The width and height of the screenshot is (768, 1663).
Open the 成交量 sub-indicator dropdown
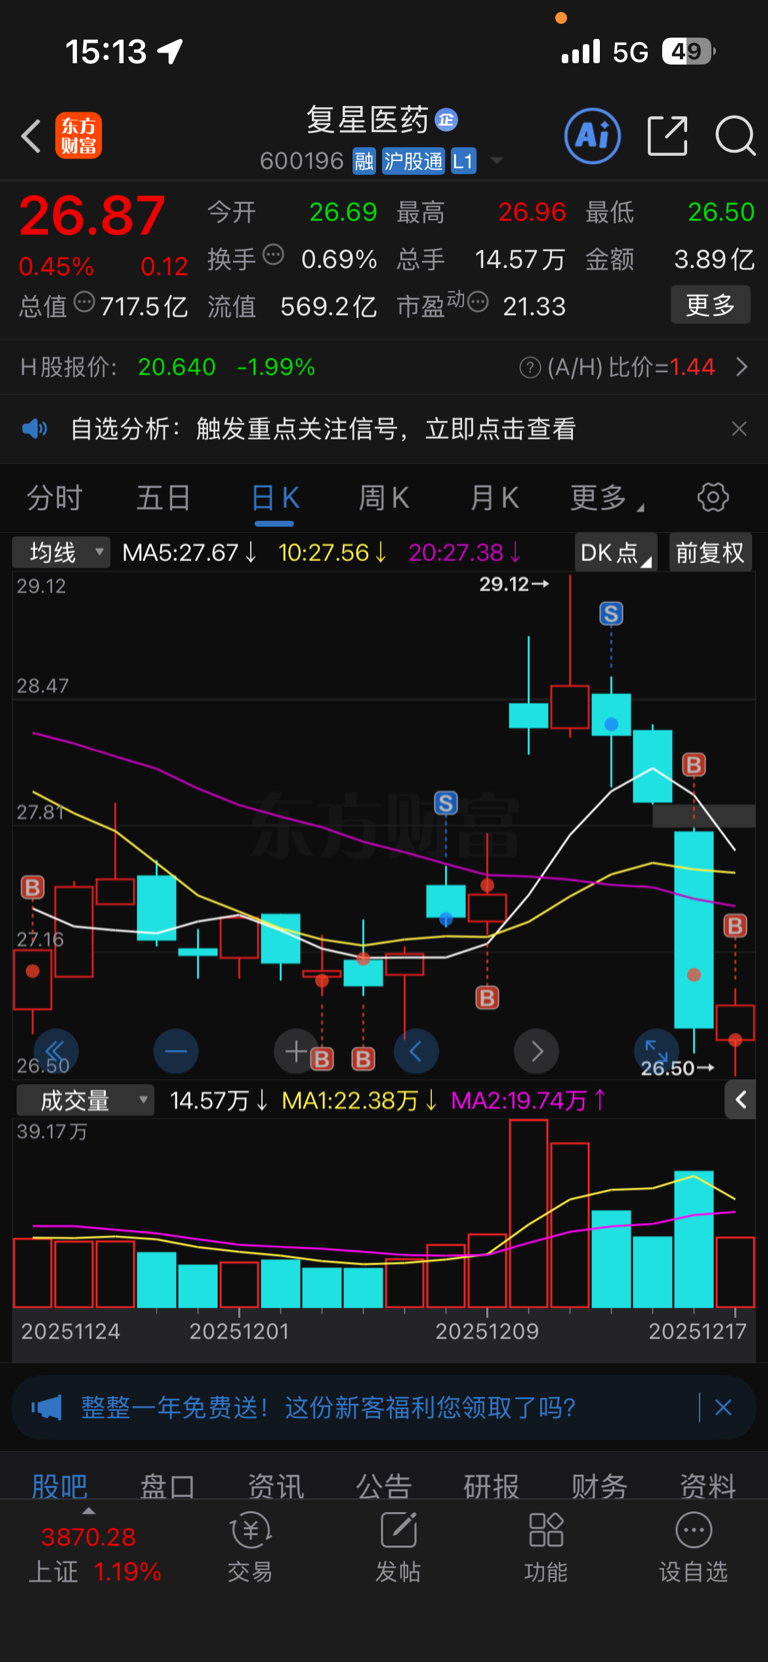[85, 1101]
